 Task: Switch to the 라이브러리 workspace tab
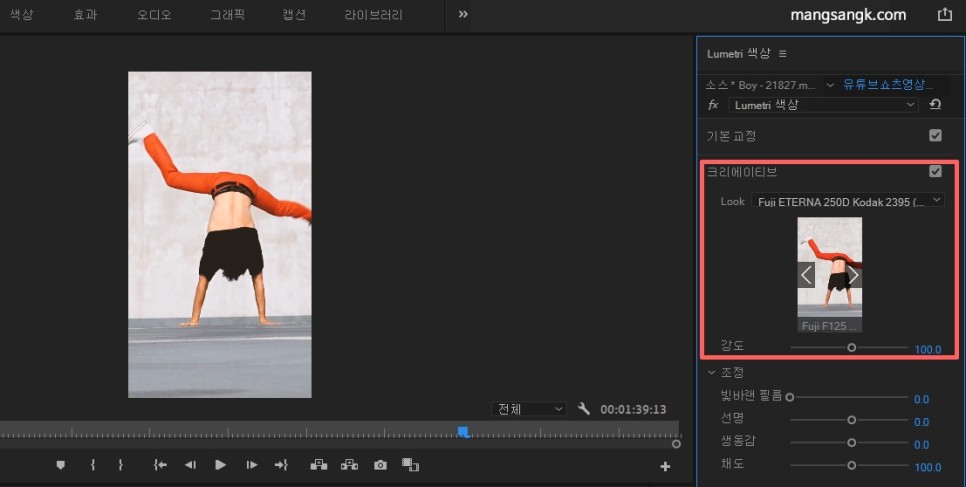373,14
